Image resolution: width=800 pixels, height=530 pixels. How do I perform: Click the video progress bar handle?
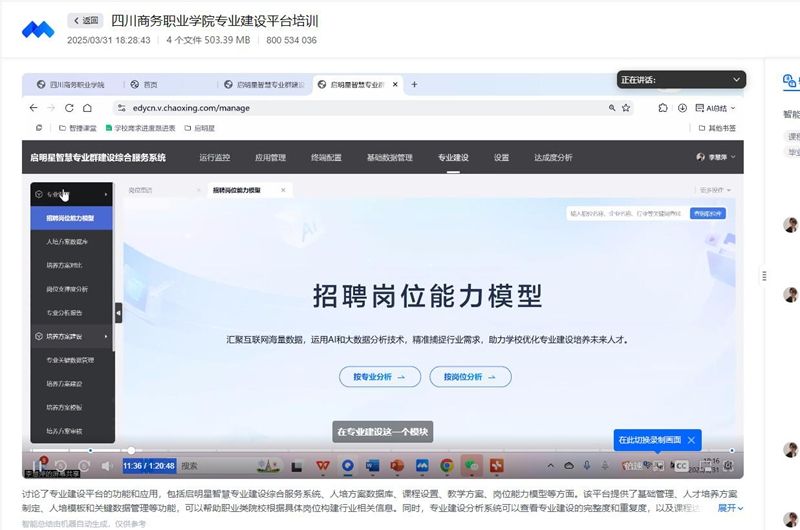click(131, 451)
